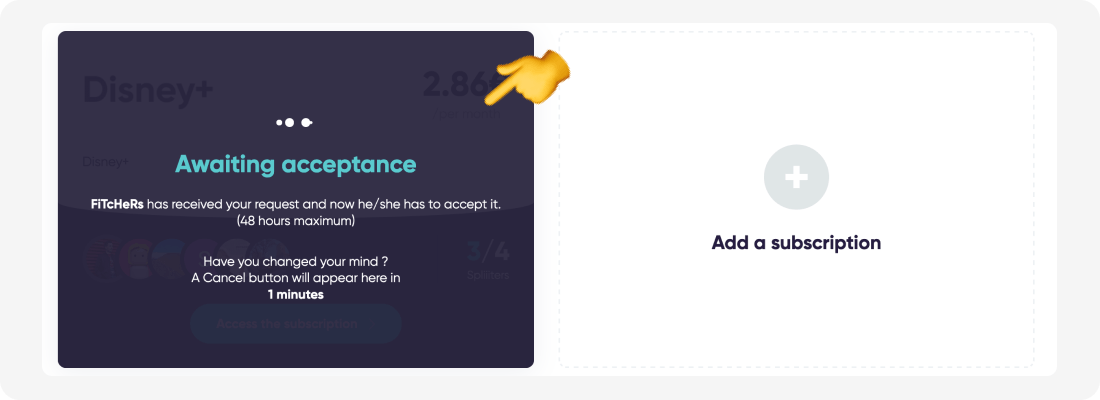Click the third blue splitter avatar
The width and height of the screenshot is (1100, 400).
coord(170,259)
